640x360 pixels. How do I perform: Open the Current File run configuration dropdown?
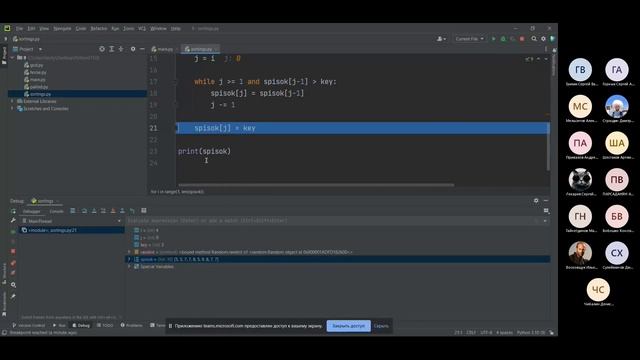469,39
